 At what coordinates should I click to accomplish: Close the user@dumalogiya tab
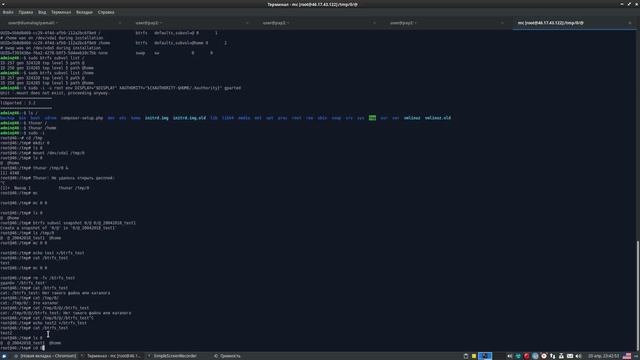(120, 23)
